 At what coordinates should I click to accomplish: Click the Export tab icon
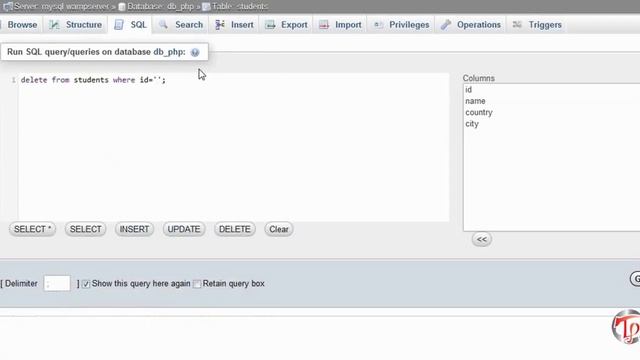pyautogui.click(x=270, y=24)
